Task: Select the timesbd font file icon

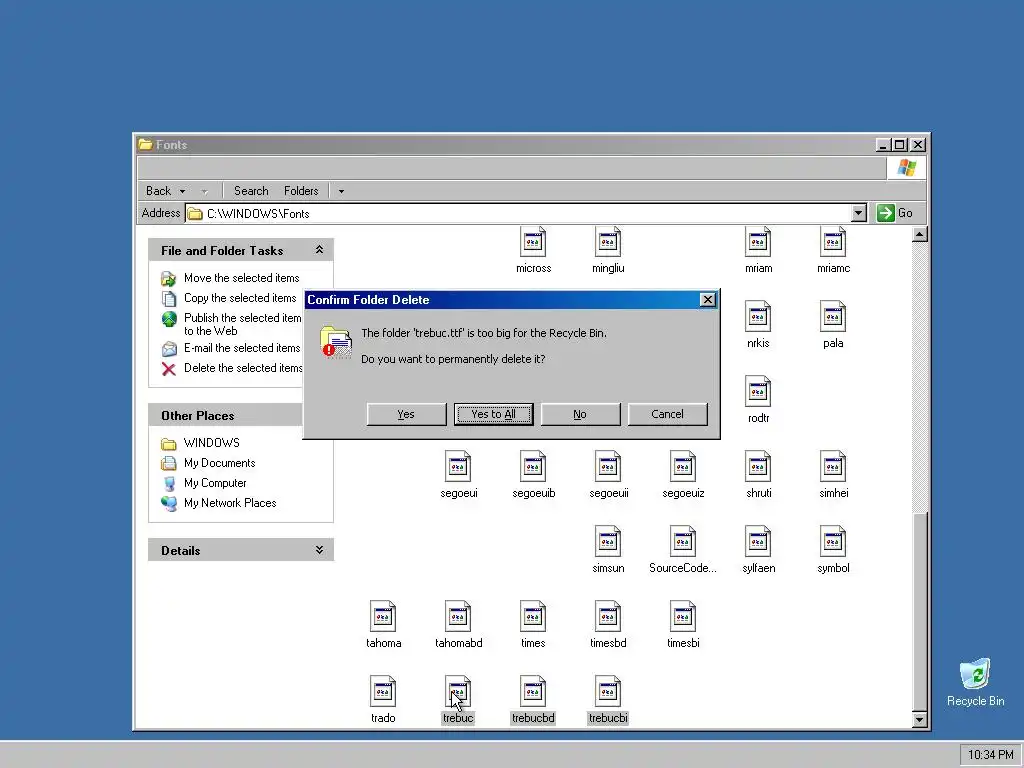Action: point(608,617)
